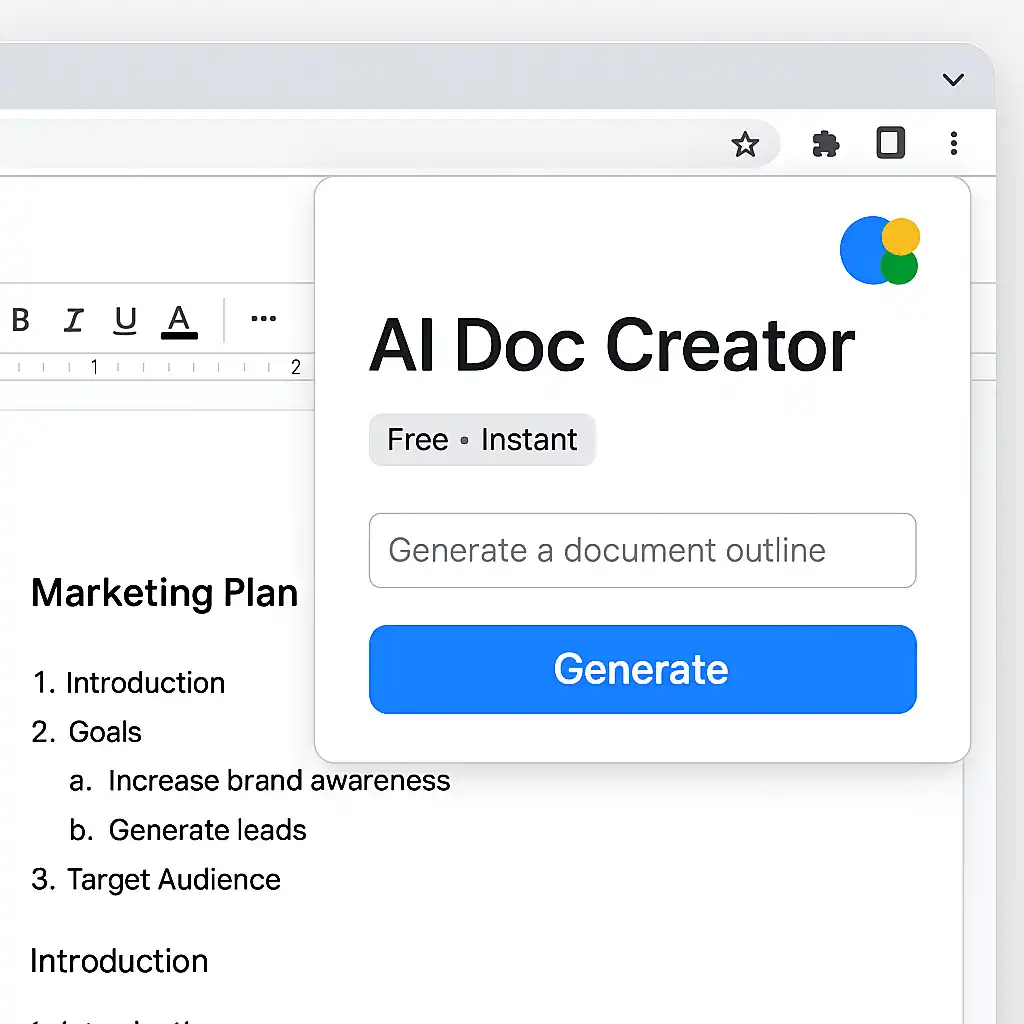
Task: Click the Introduction section heading
Action: click(x=119, y=960)
